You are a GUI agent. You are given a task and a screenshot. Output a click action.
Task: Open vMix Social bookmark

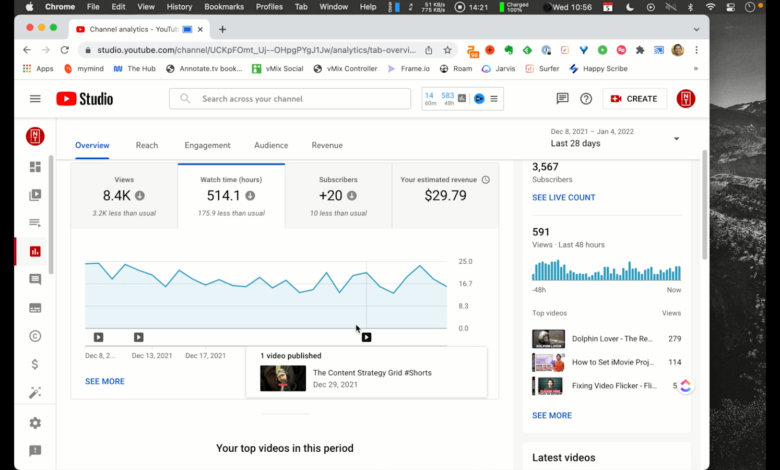(278, 69)
